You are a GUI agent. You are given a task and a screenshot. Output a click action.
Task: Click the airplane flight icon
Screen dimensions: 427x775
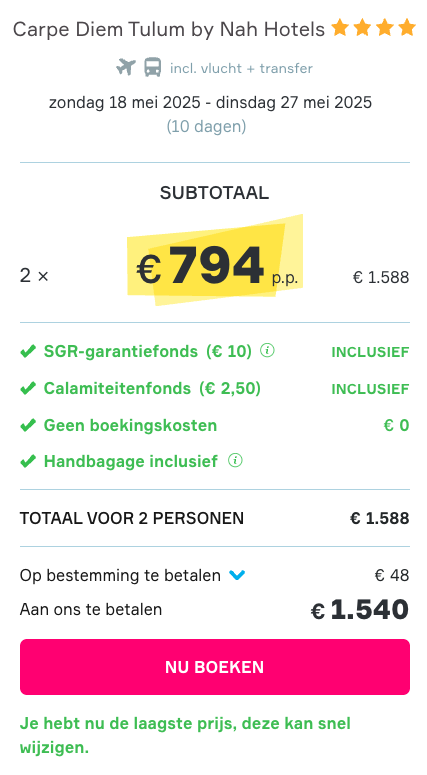126,67
